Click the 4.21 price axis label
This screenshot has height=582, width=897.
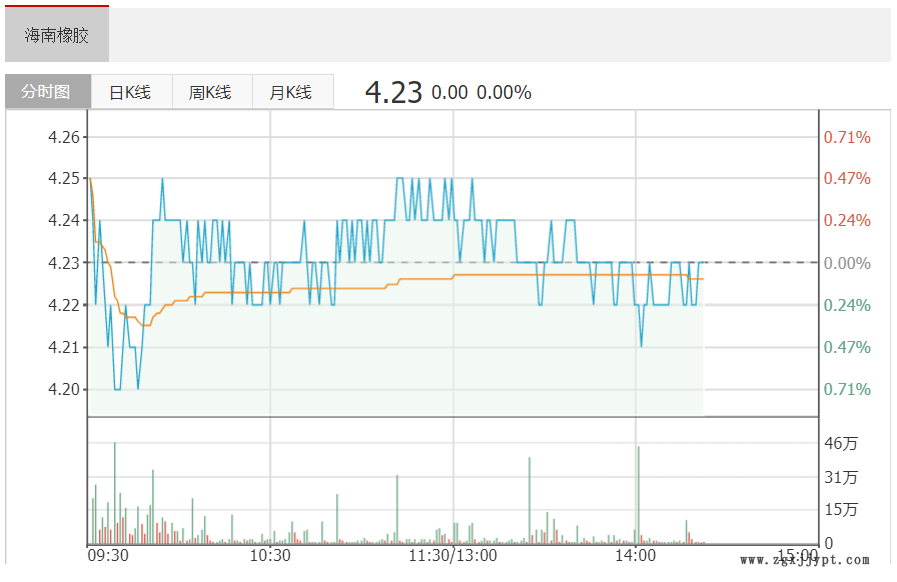(x=64, y=347)
